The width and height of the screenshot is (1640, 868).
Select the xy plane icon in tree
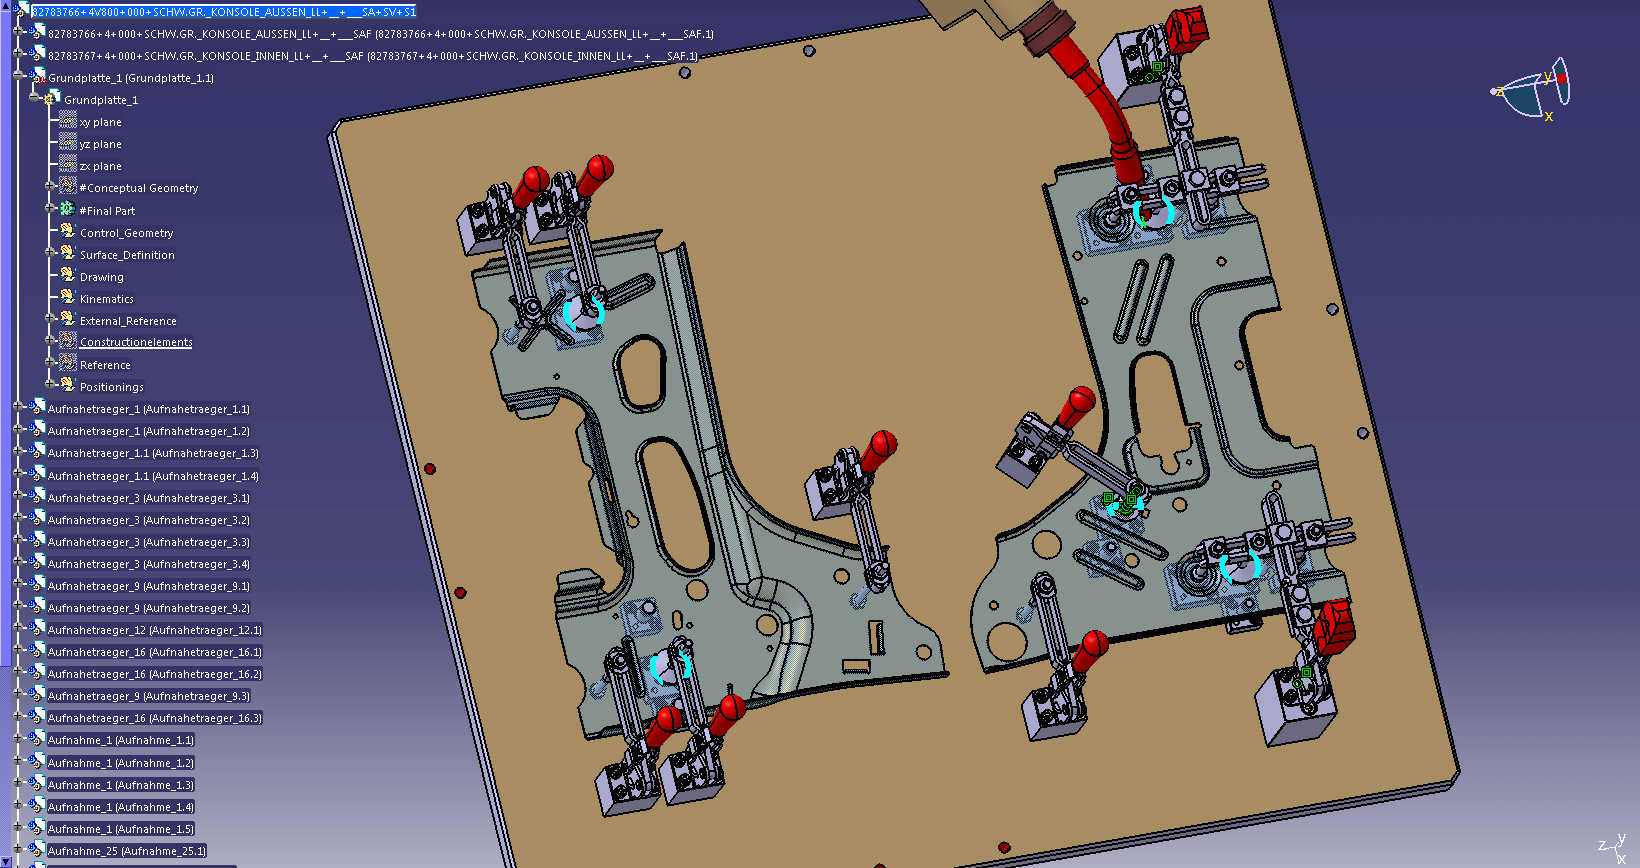coord(68,121)
